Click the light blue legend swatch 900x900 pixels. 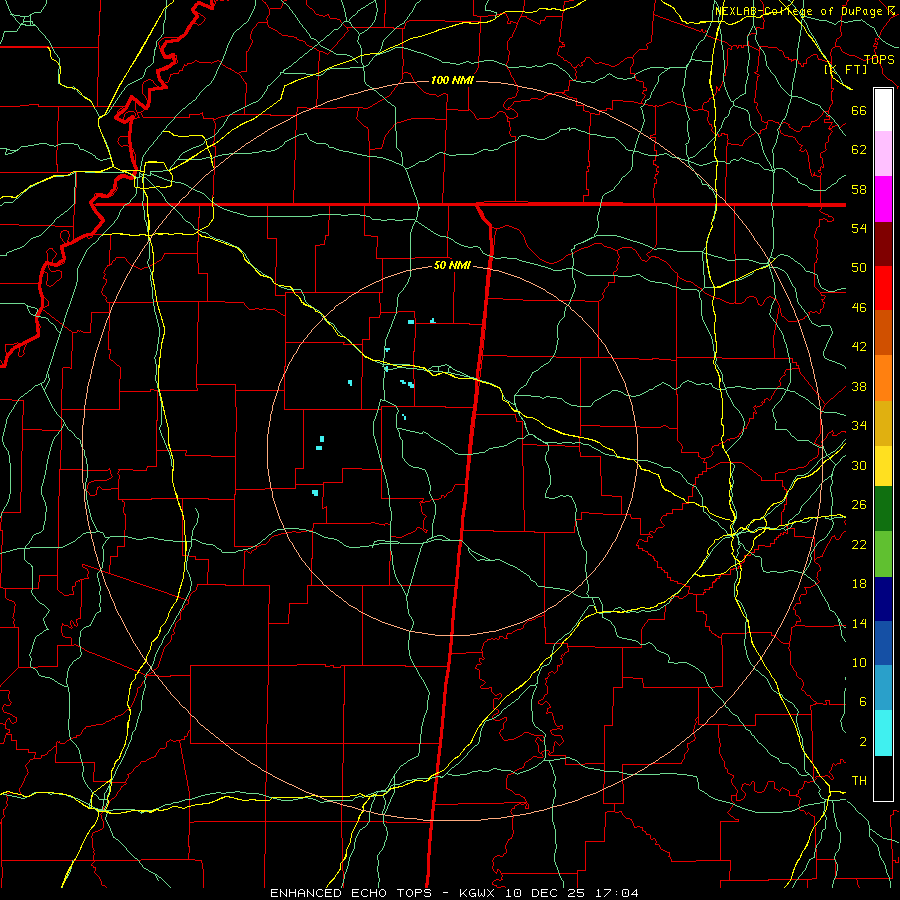tap(883, 687)
